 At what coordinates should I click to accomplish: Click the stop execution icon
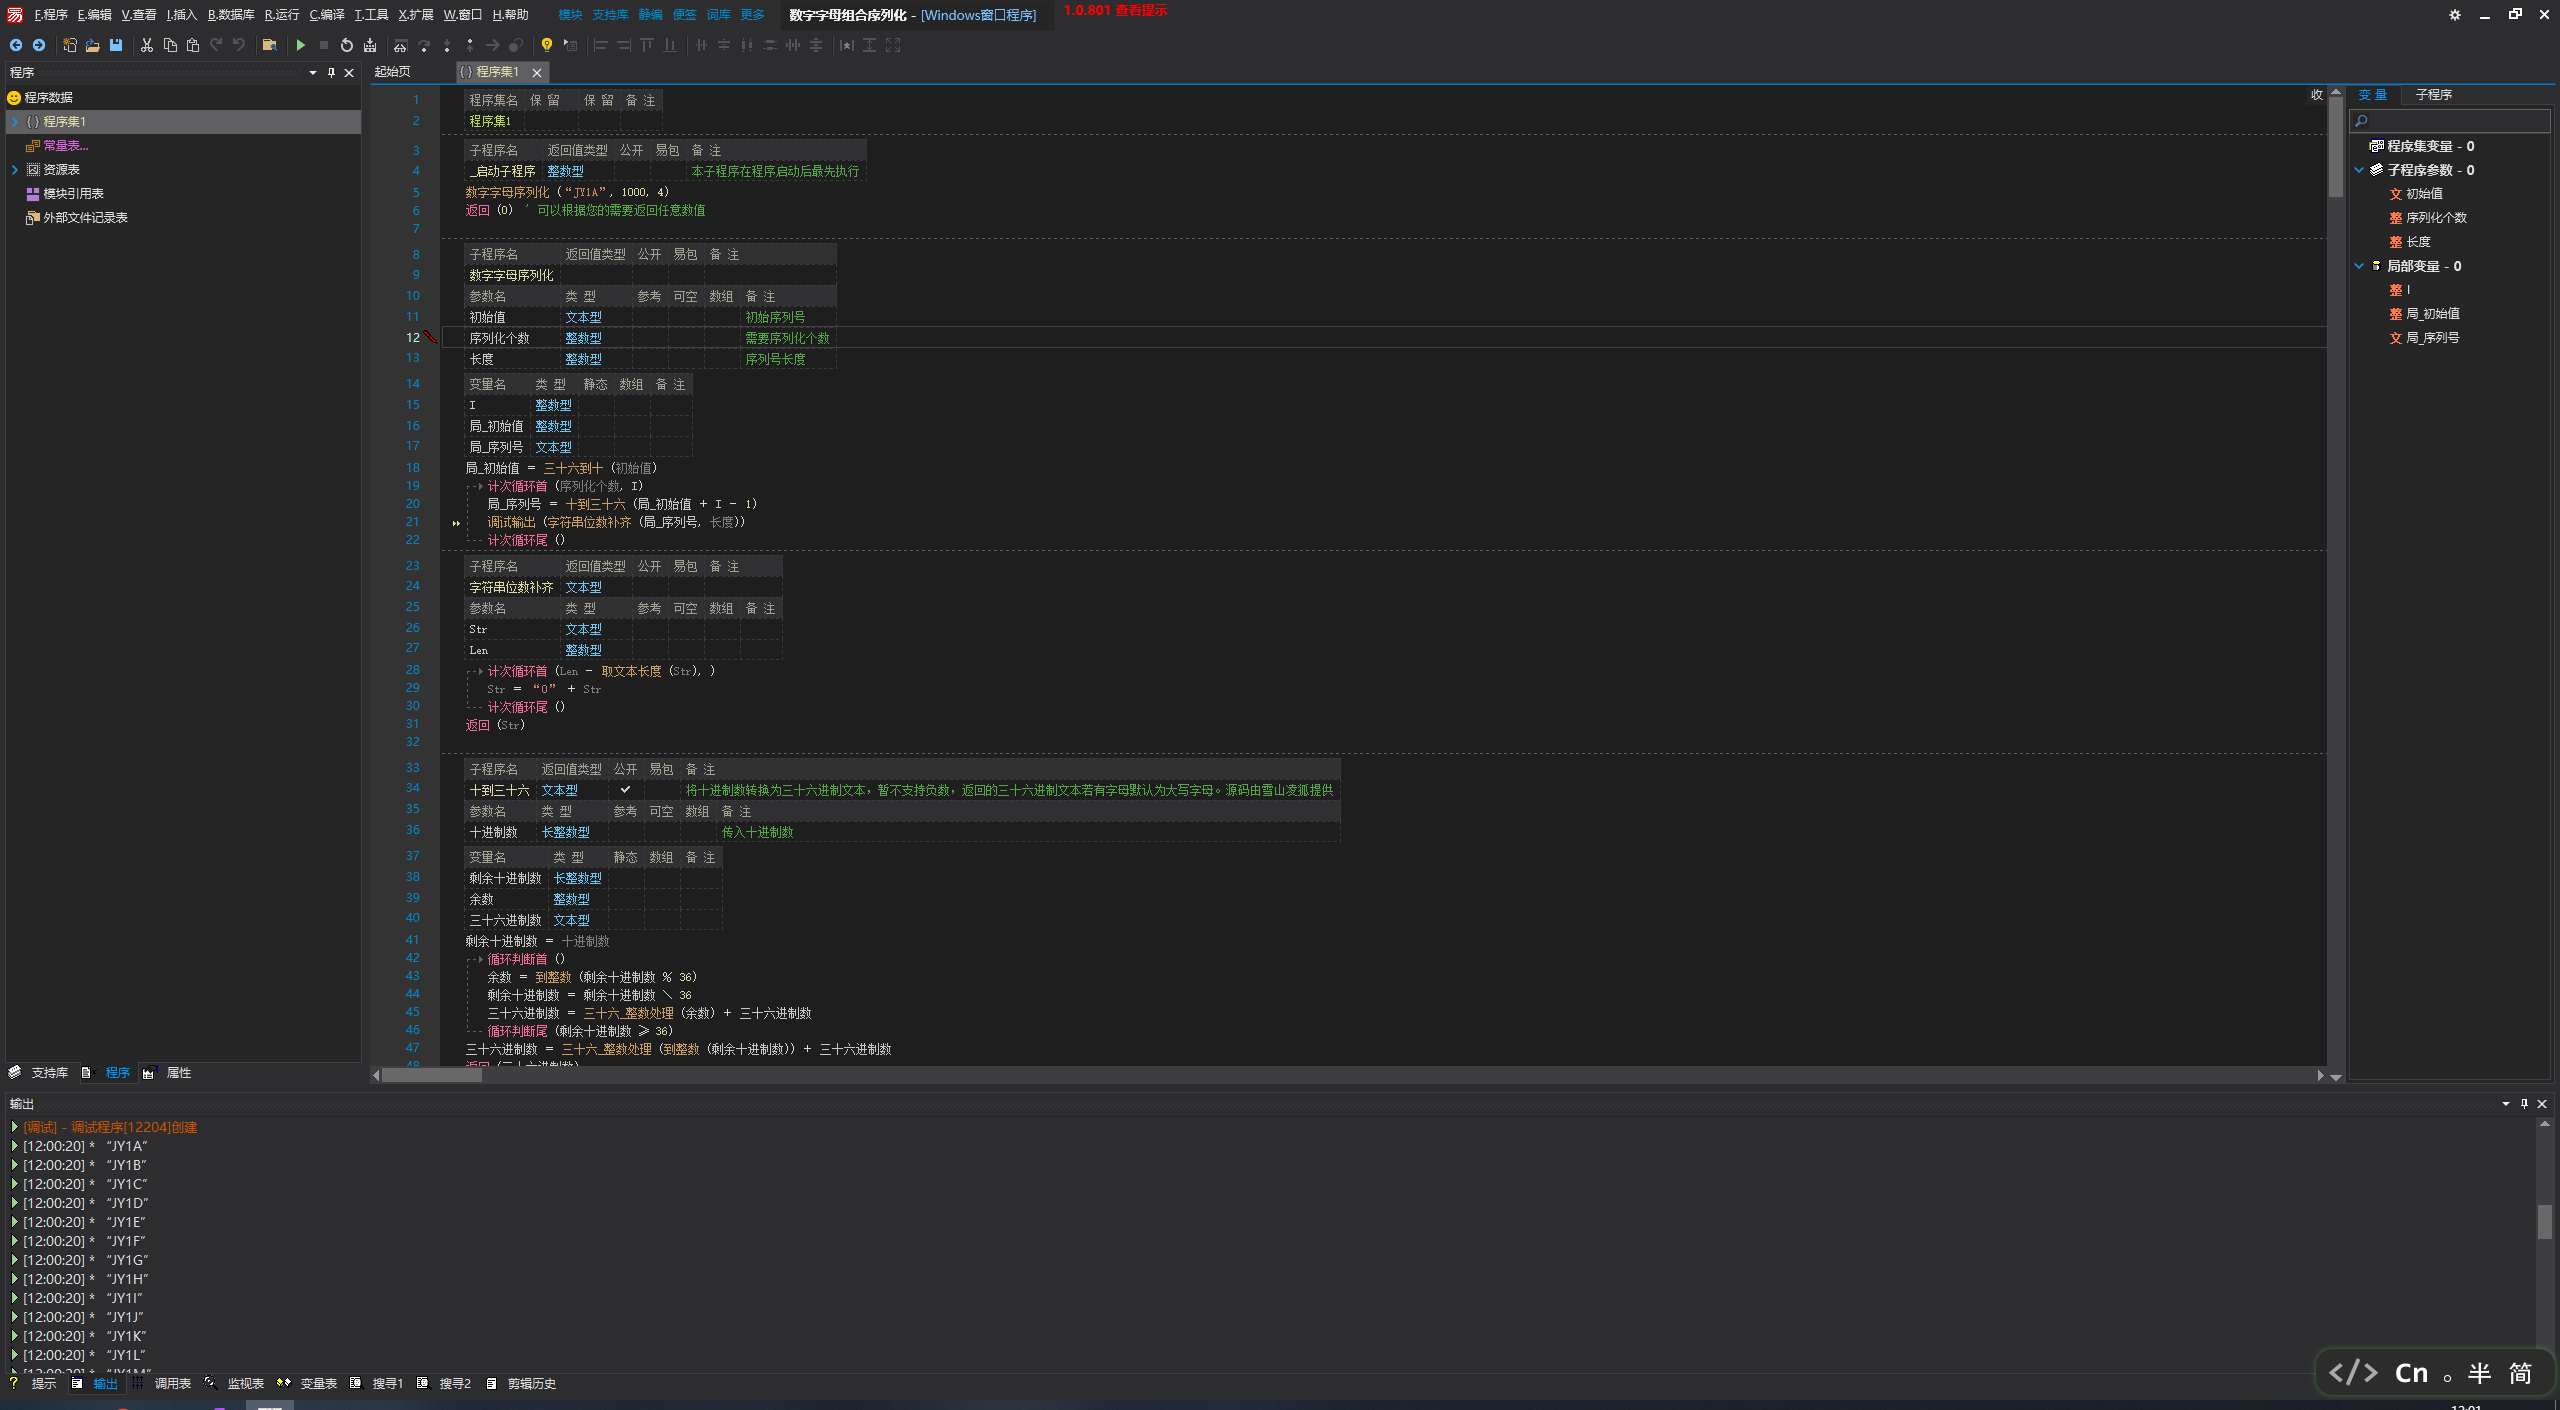pyautogui.click(x=319, y=47)
